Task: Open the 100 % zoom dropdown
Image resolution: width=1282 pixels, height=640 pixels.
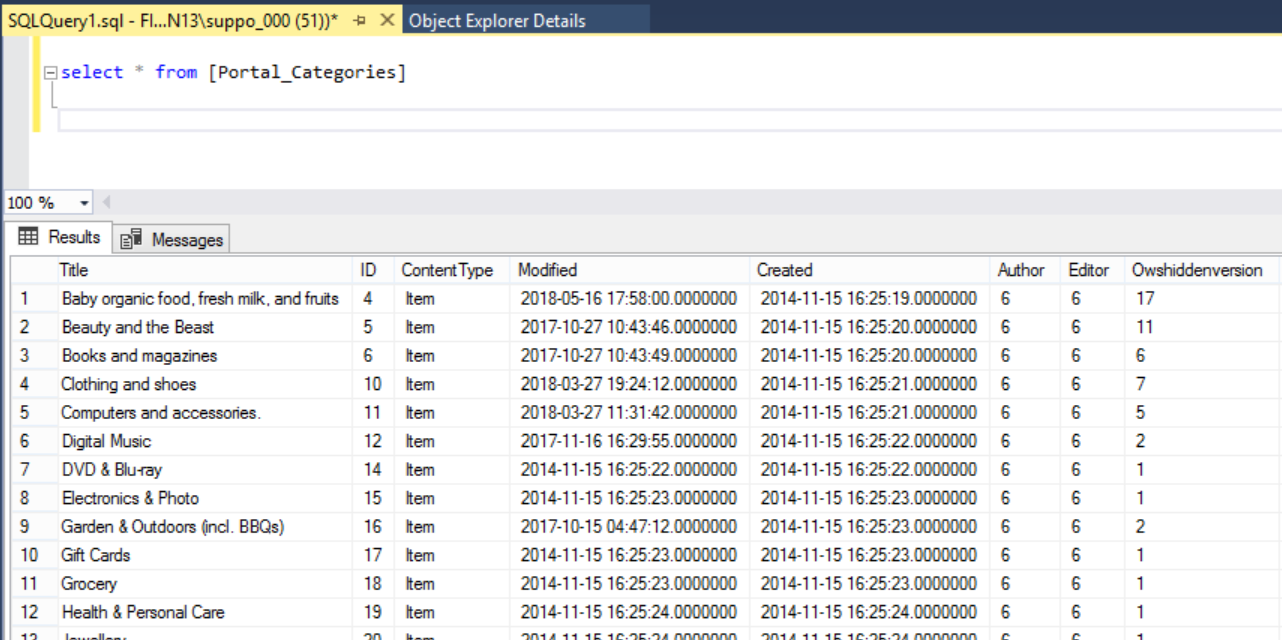Action: coord(84,203)
